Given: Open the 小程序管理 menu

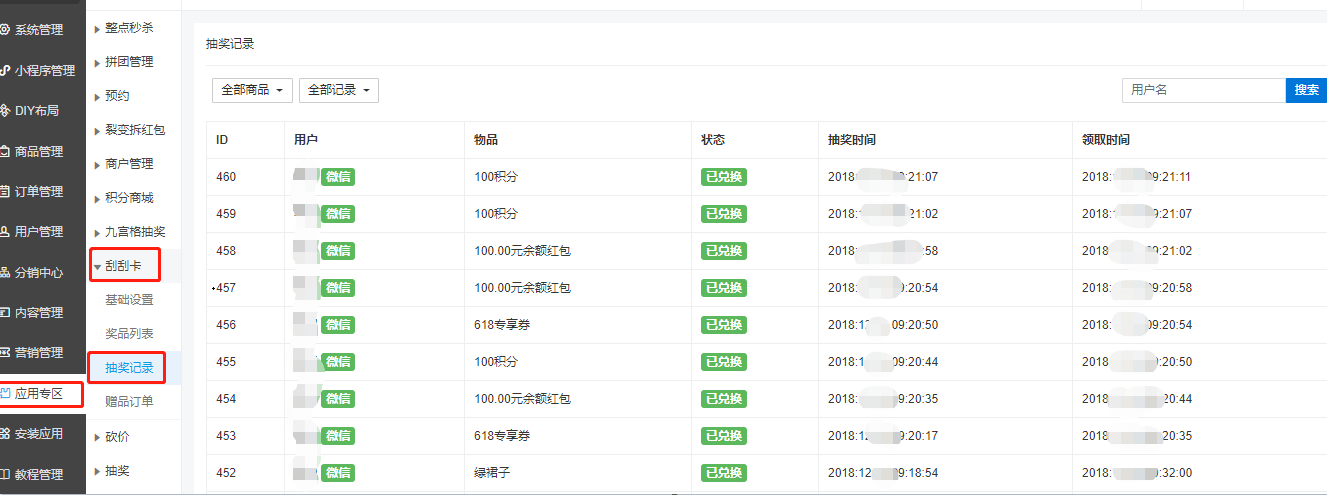Looking at the screenshot, I should tap(43, 71).
